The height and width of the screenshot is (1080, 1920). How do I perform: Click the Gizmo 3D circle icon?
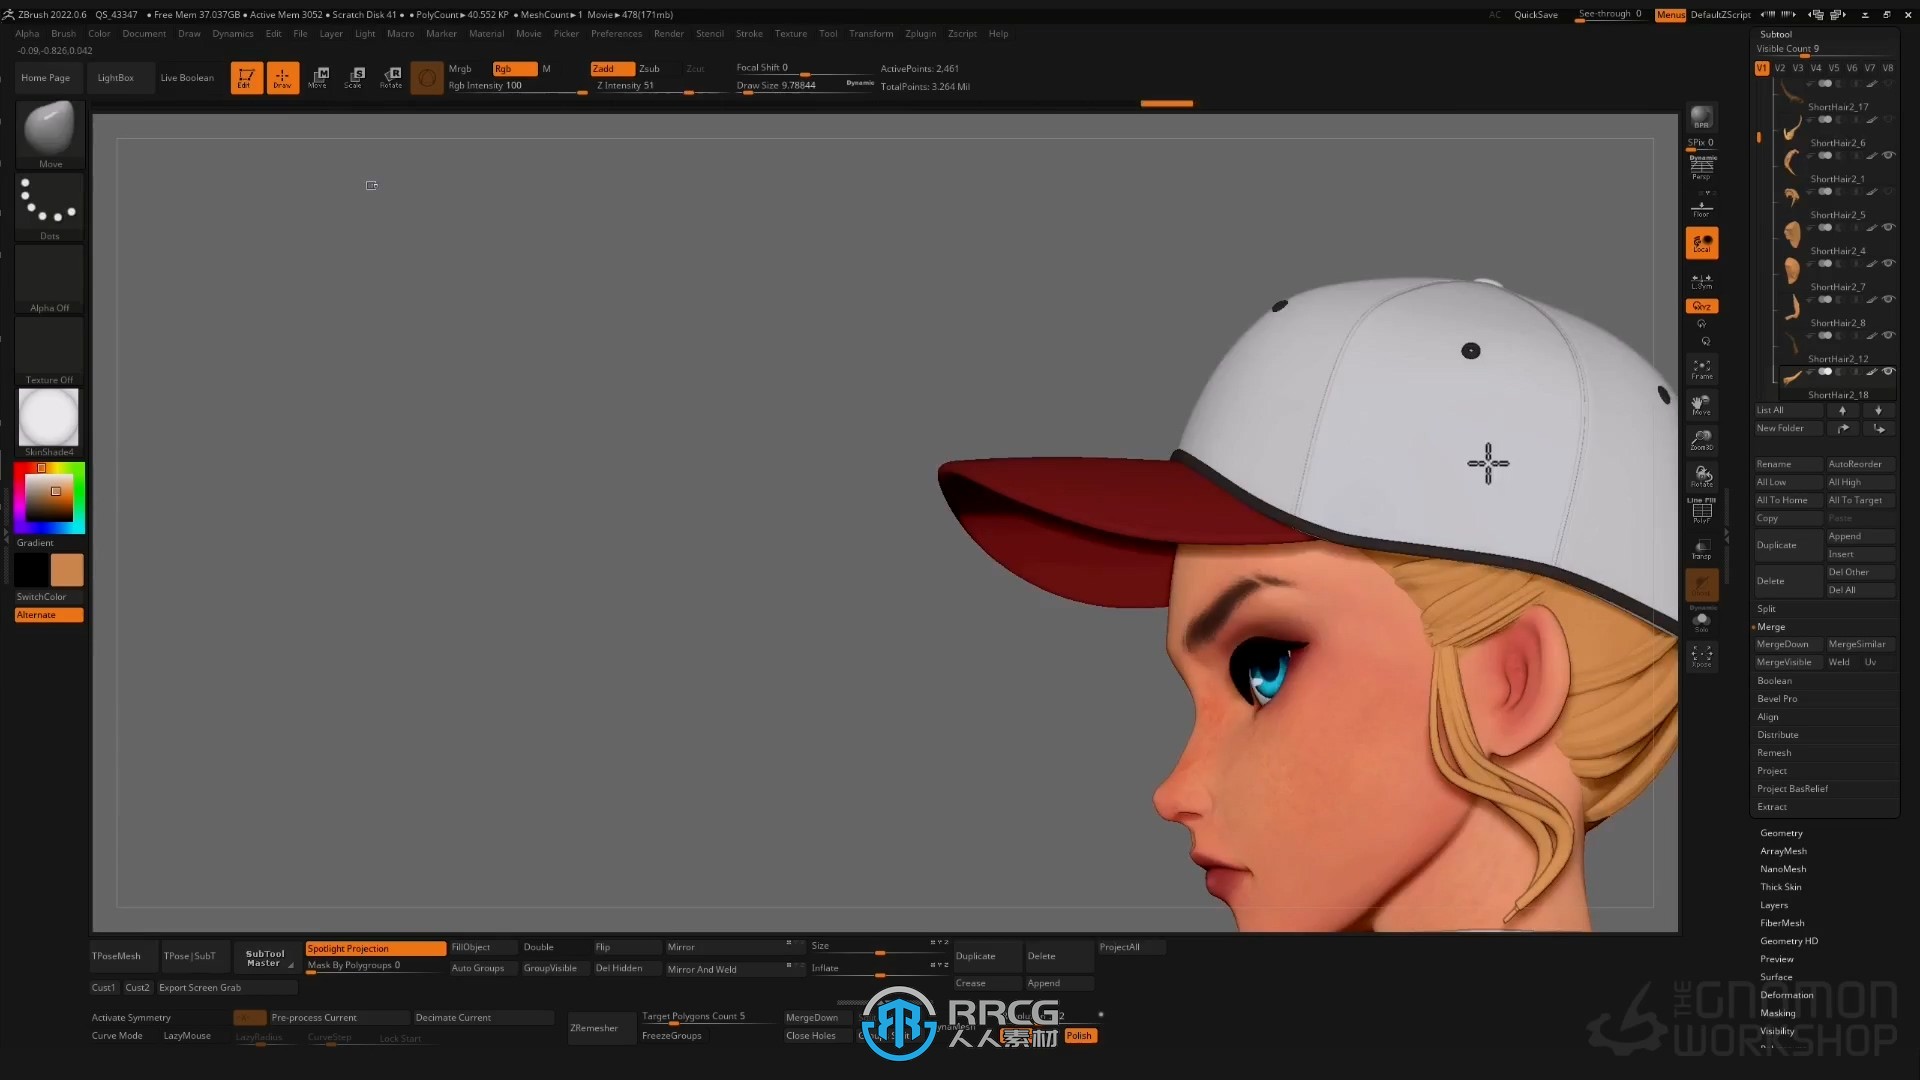pos(427,77)
